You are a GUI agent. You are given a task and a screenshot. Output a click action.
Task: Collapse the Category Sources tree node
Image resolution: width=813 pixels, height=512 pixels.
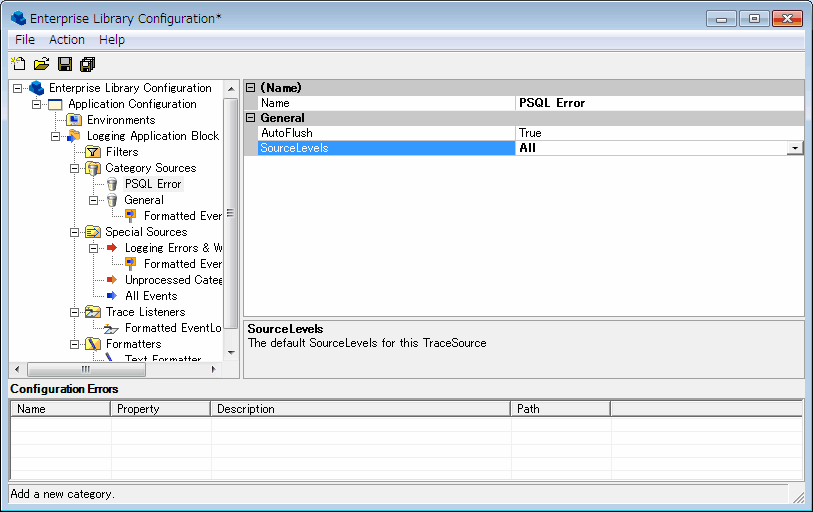(75, 168)
